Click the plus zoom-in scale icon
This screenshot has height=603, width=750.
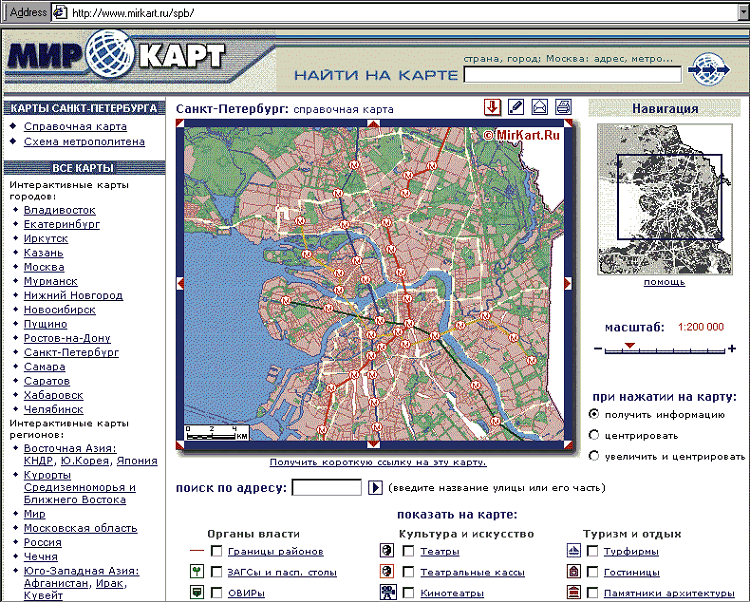pos(732,349)
